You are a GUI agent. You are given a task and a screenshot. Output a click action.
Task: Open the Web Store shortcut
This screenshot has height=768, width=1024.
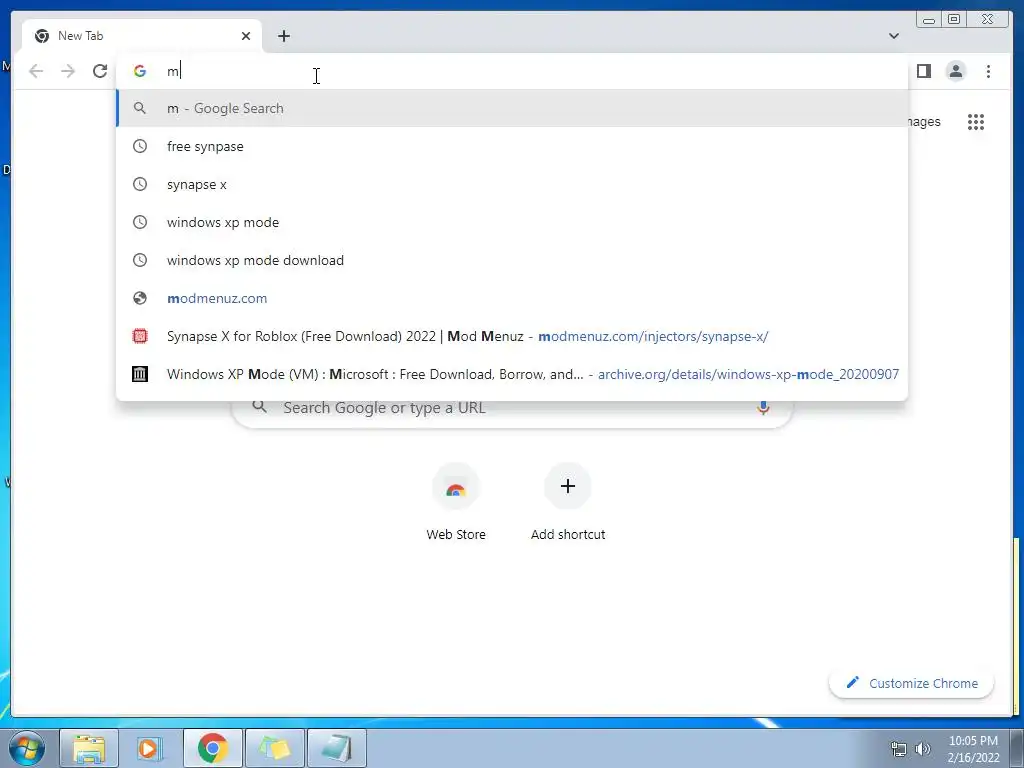click(456, 502)
